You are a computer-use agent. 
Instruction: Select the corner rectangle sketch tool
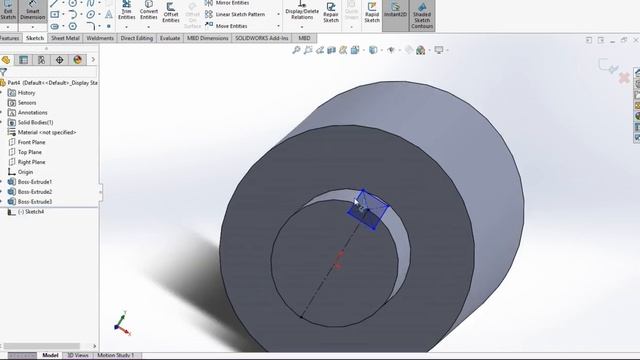pyautogui.click(x=55, y=14)
